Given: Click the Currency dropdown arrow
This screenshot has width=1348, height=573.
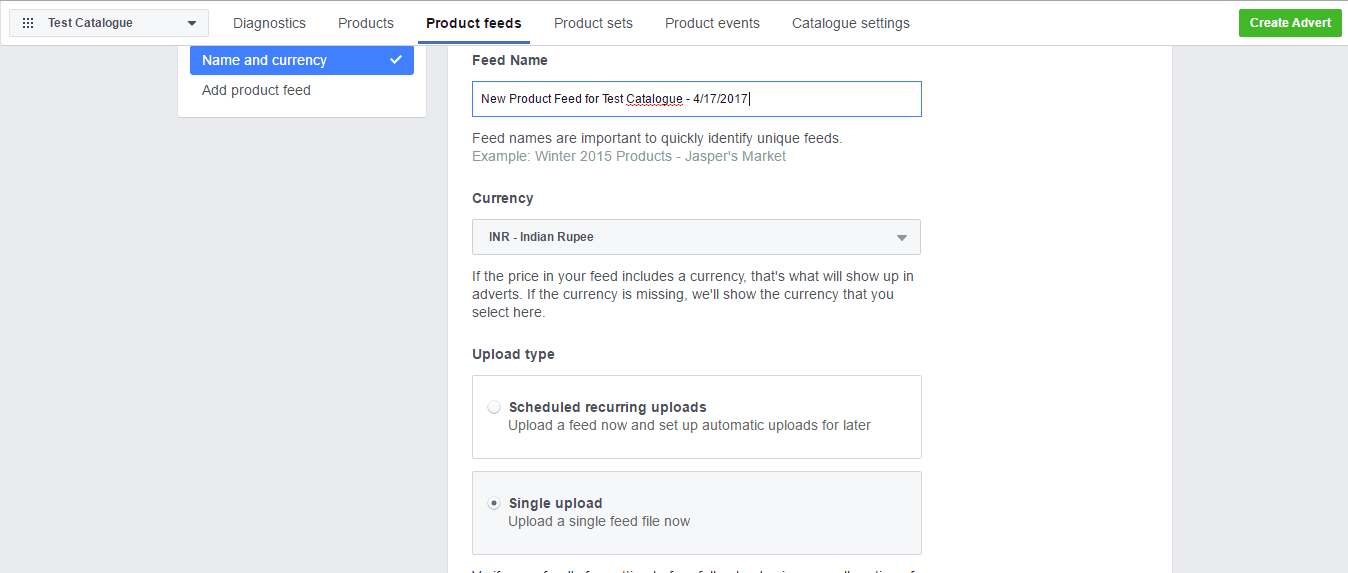Looking at the screenshot, I should [x=901, y=238].
